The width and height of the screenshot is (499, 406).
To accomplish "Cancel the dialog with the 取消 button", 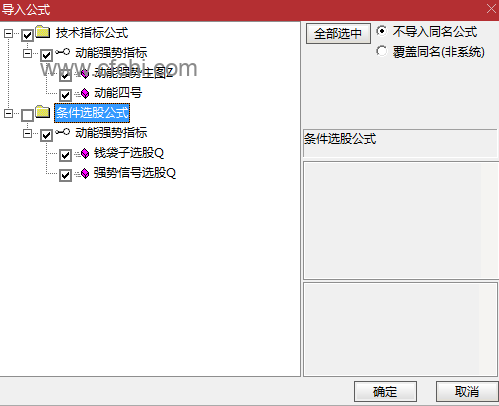I will 467,391.
